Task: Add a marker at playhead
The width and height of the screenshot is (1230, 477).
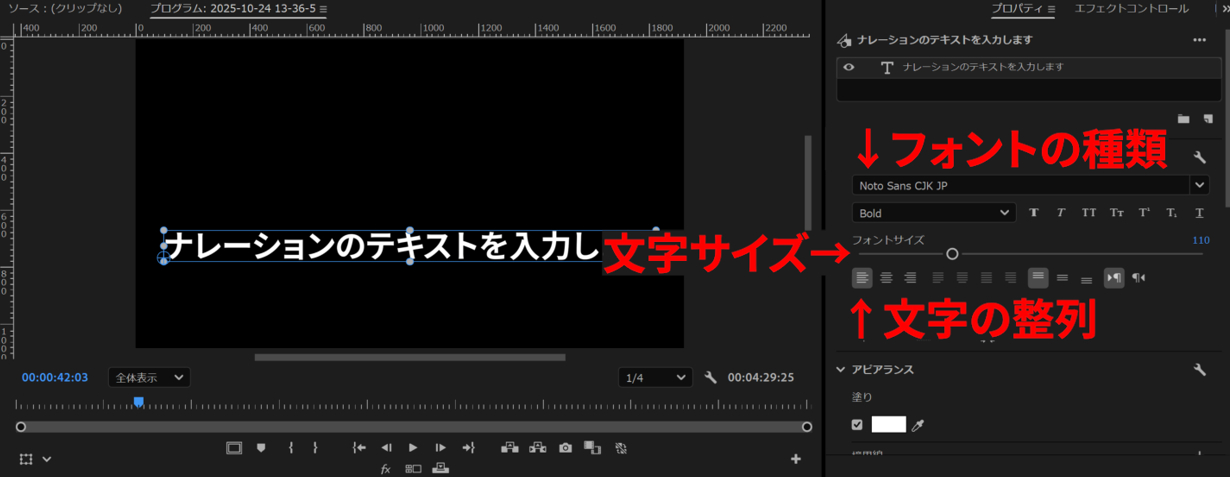Action: point(261,448)
